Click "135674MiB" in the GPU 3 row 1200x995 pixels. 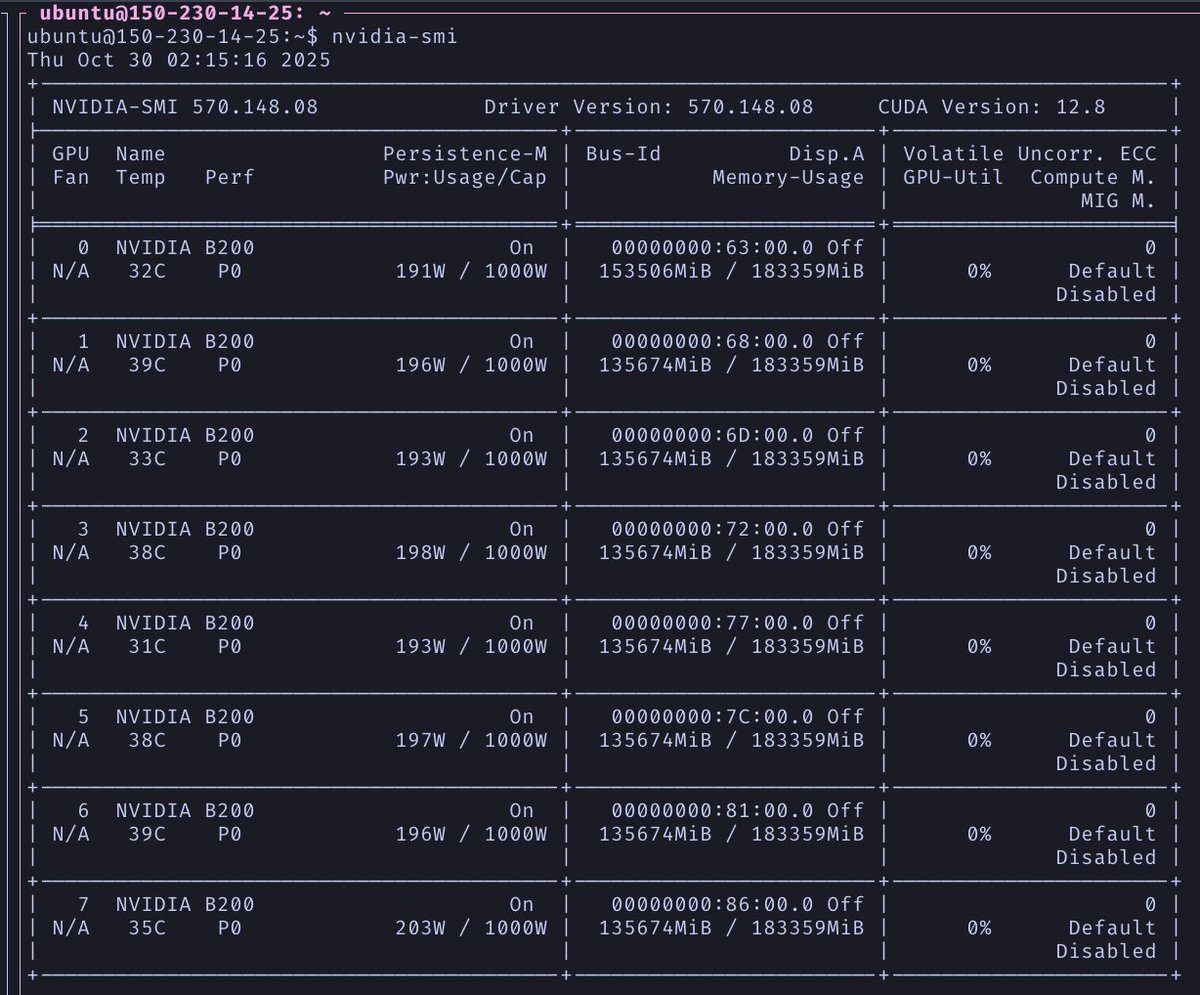click(655, 552)
